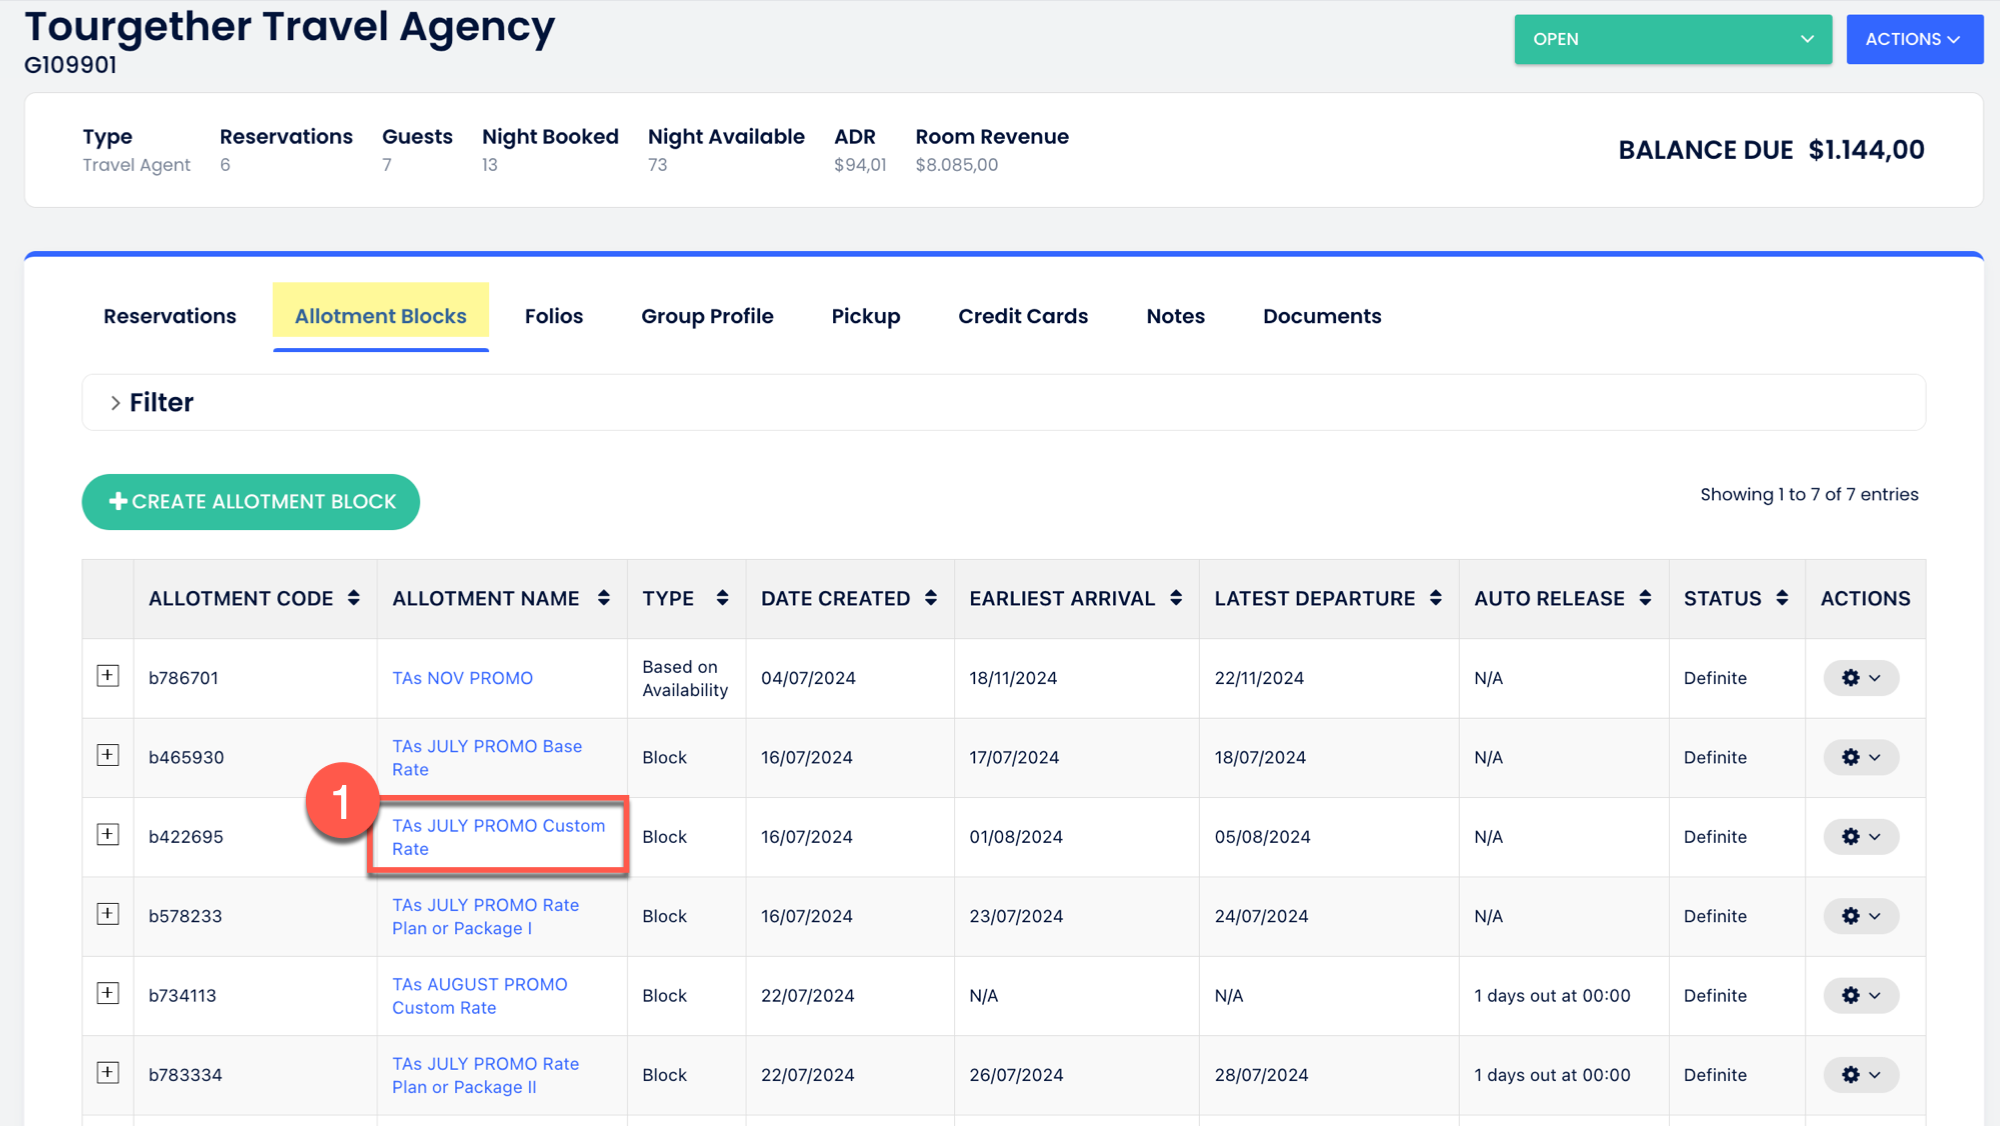The height and width of the screenshot is (1126, 2000).
Task: Sort table by Allotment Name arrows
Action: (x=604, y=598)
